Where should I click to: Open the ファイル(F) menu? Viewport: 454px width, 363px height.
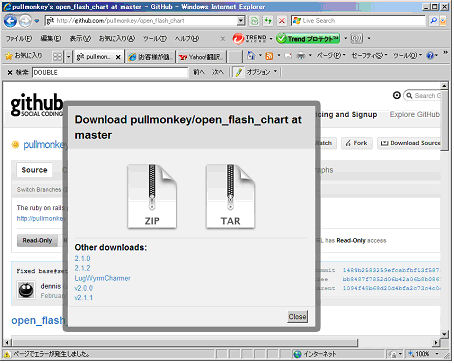pyautogui.click(x=19, y=39)
